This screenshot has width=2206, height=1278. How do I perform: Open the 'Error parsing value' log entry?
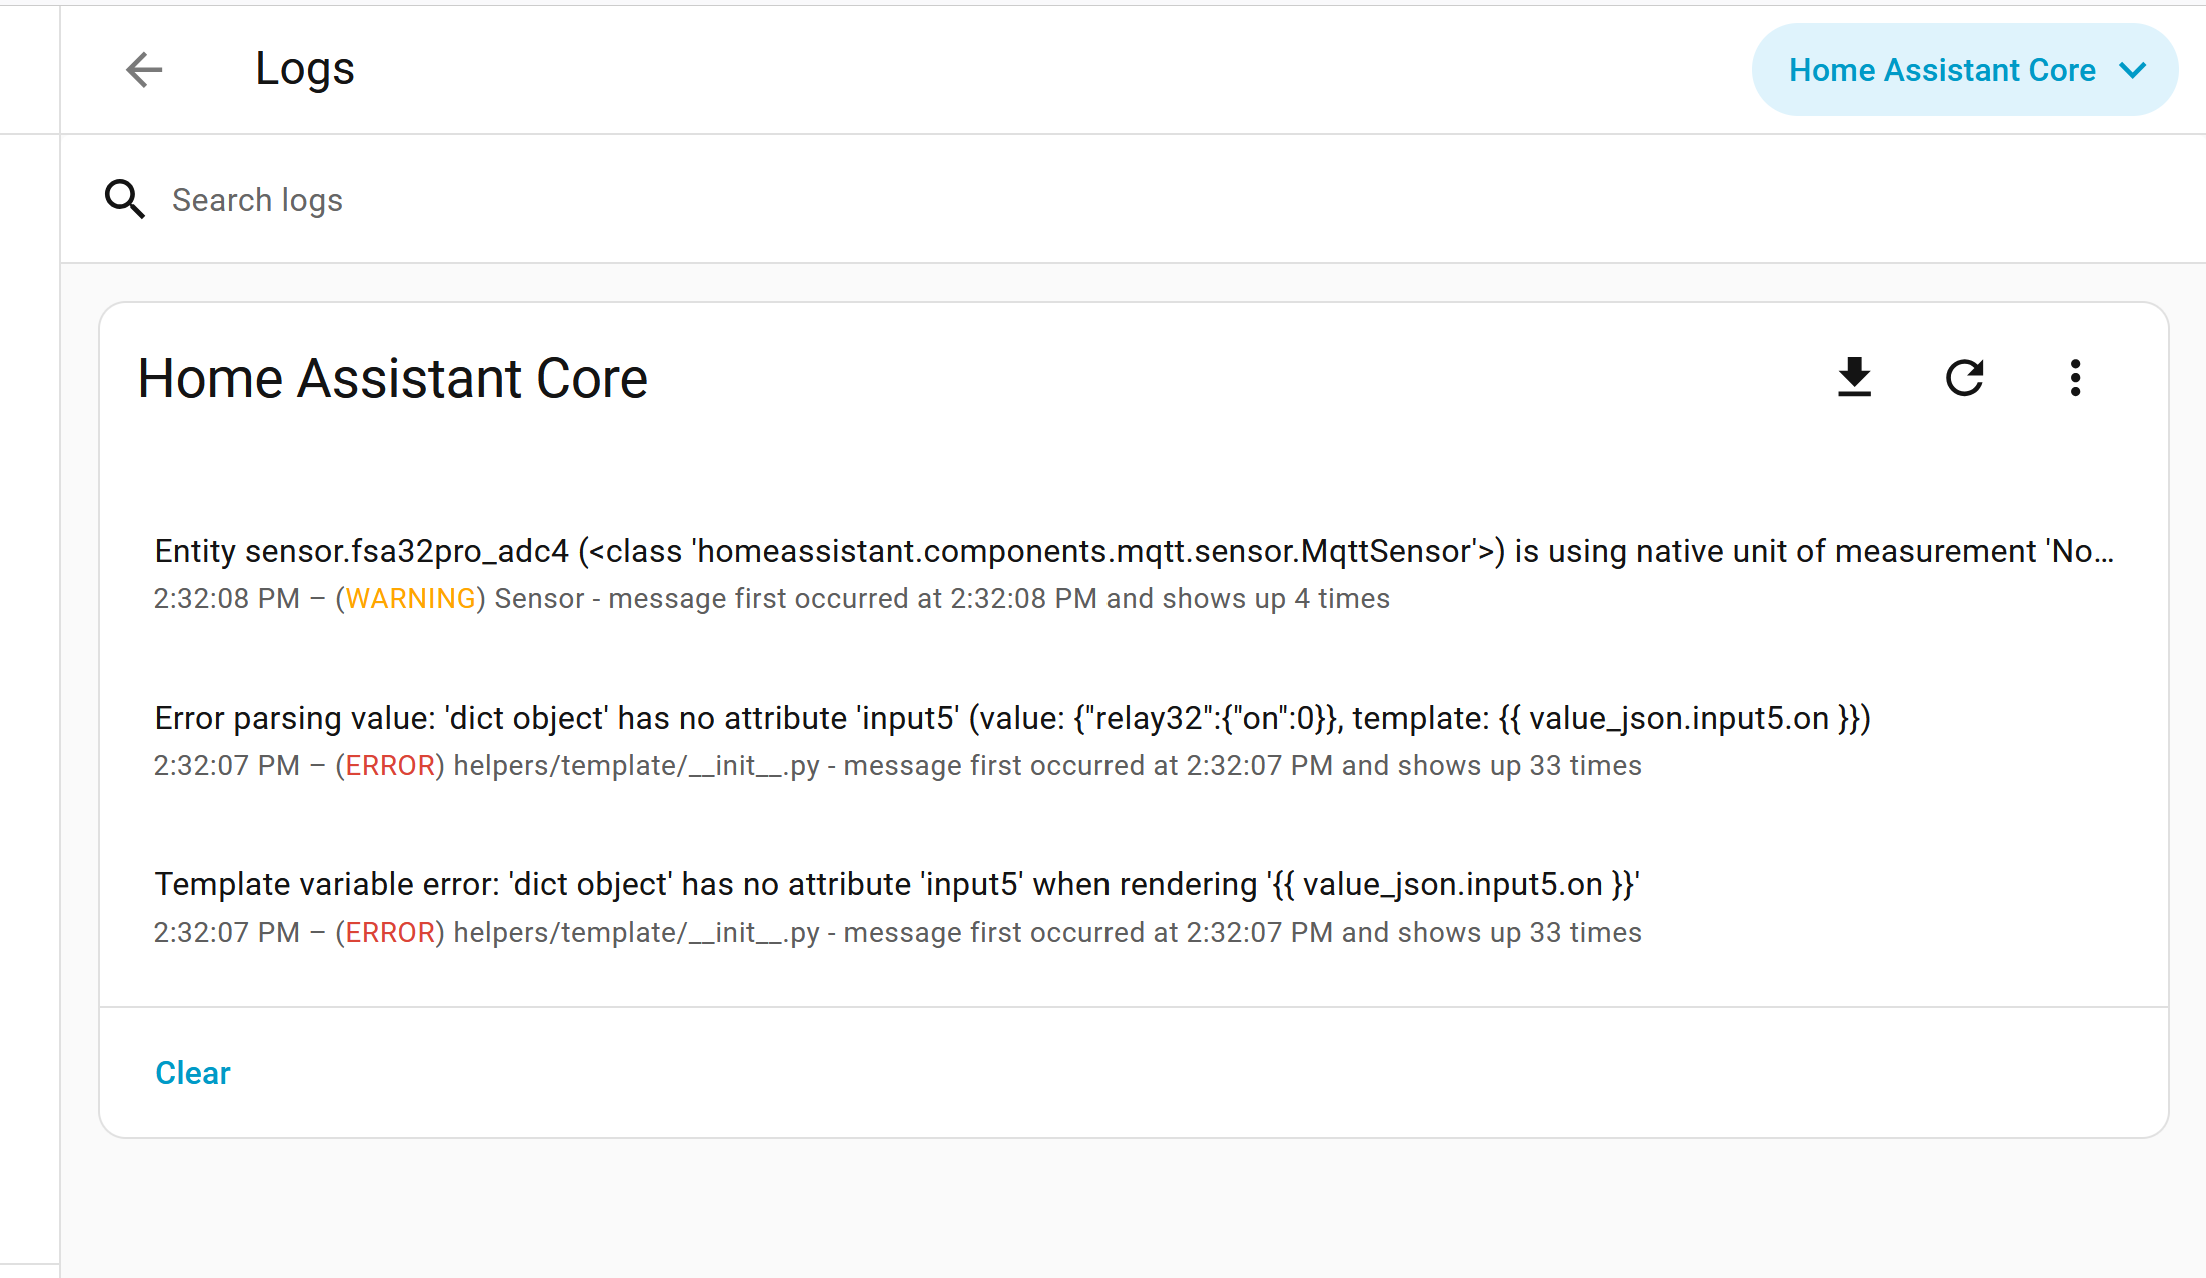tap(1012, 718)
